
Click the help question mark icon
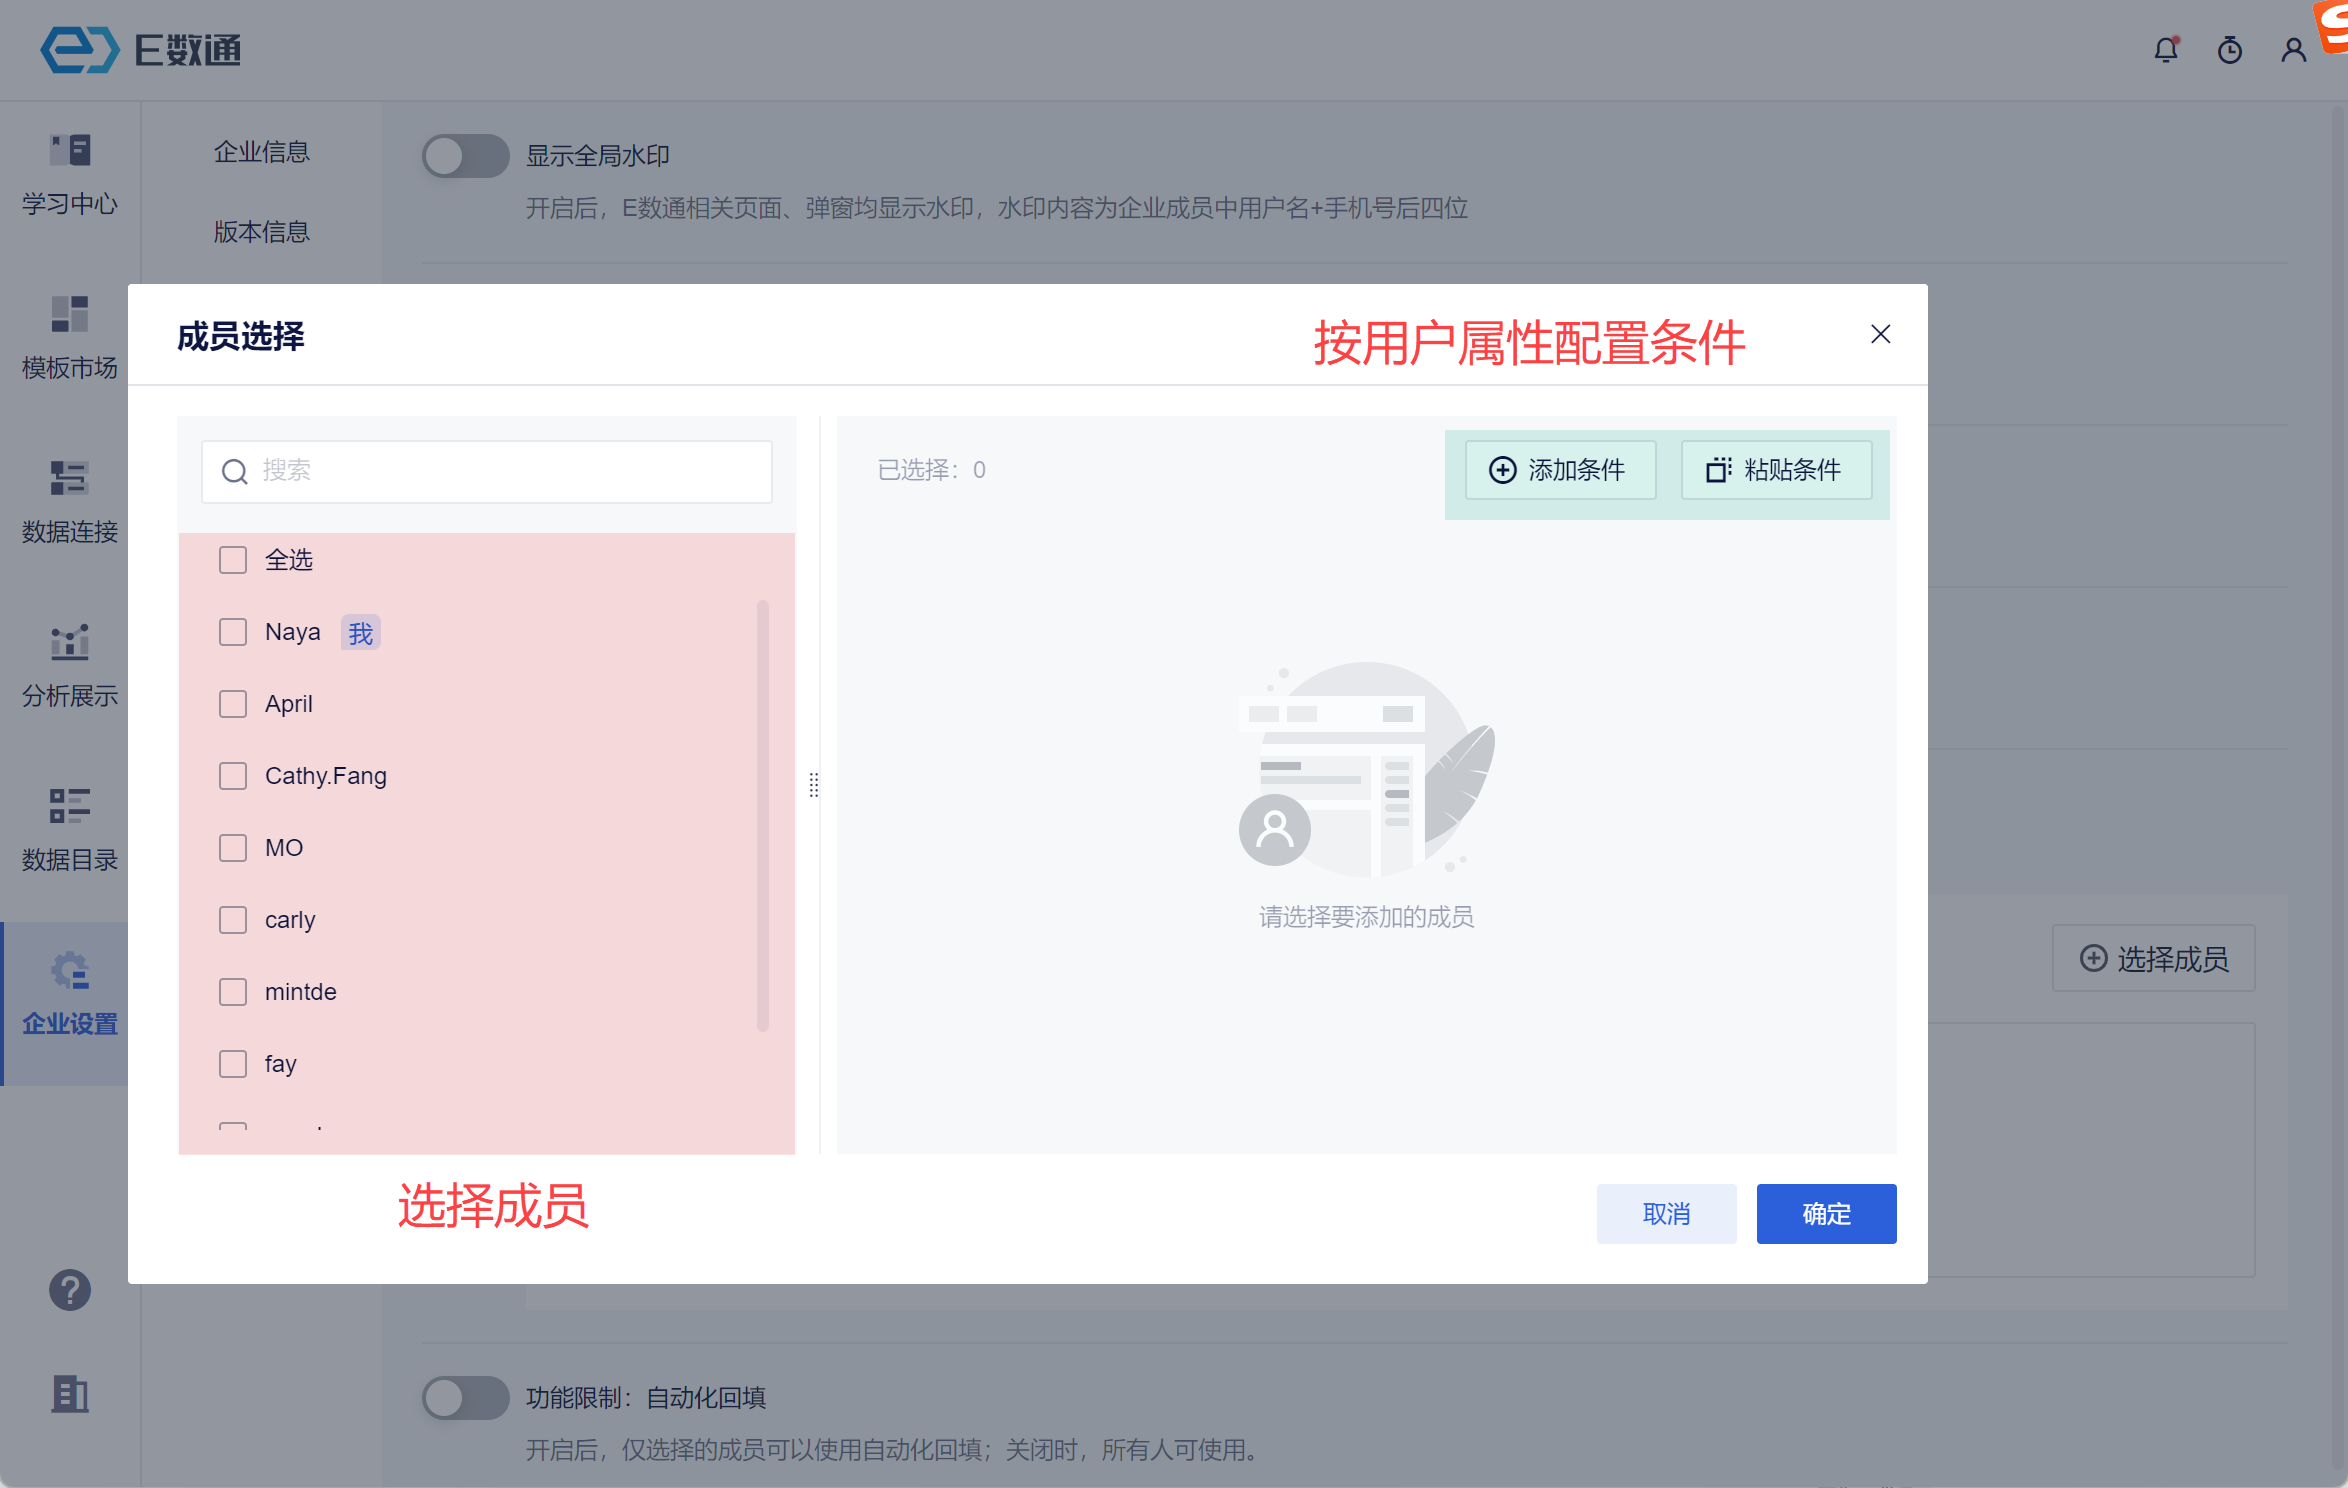(70, 1290)
